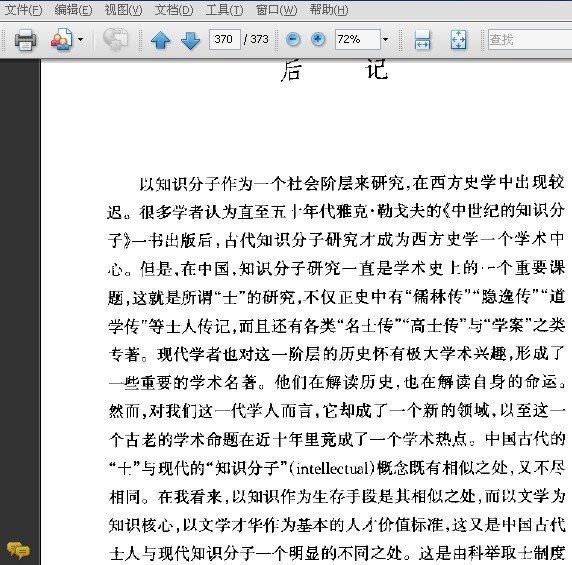Viewport: 572px width, 565px height.
Task: Open the 工具(T) menu
Action: 224,10
